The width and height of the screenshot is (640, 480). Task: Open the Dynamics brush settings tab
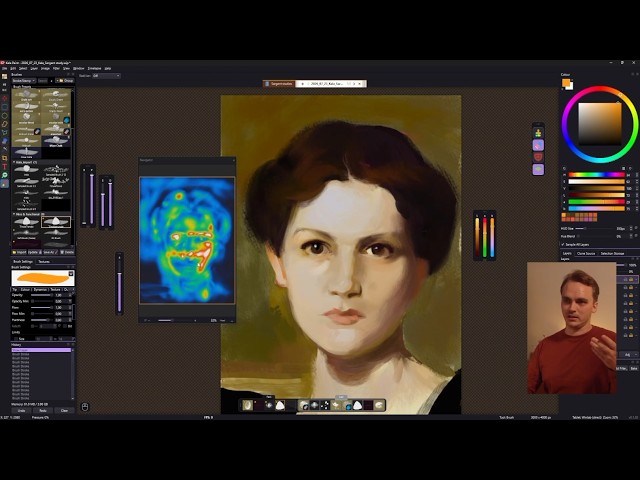click(x=40, y=289)
